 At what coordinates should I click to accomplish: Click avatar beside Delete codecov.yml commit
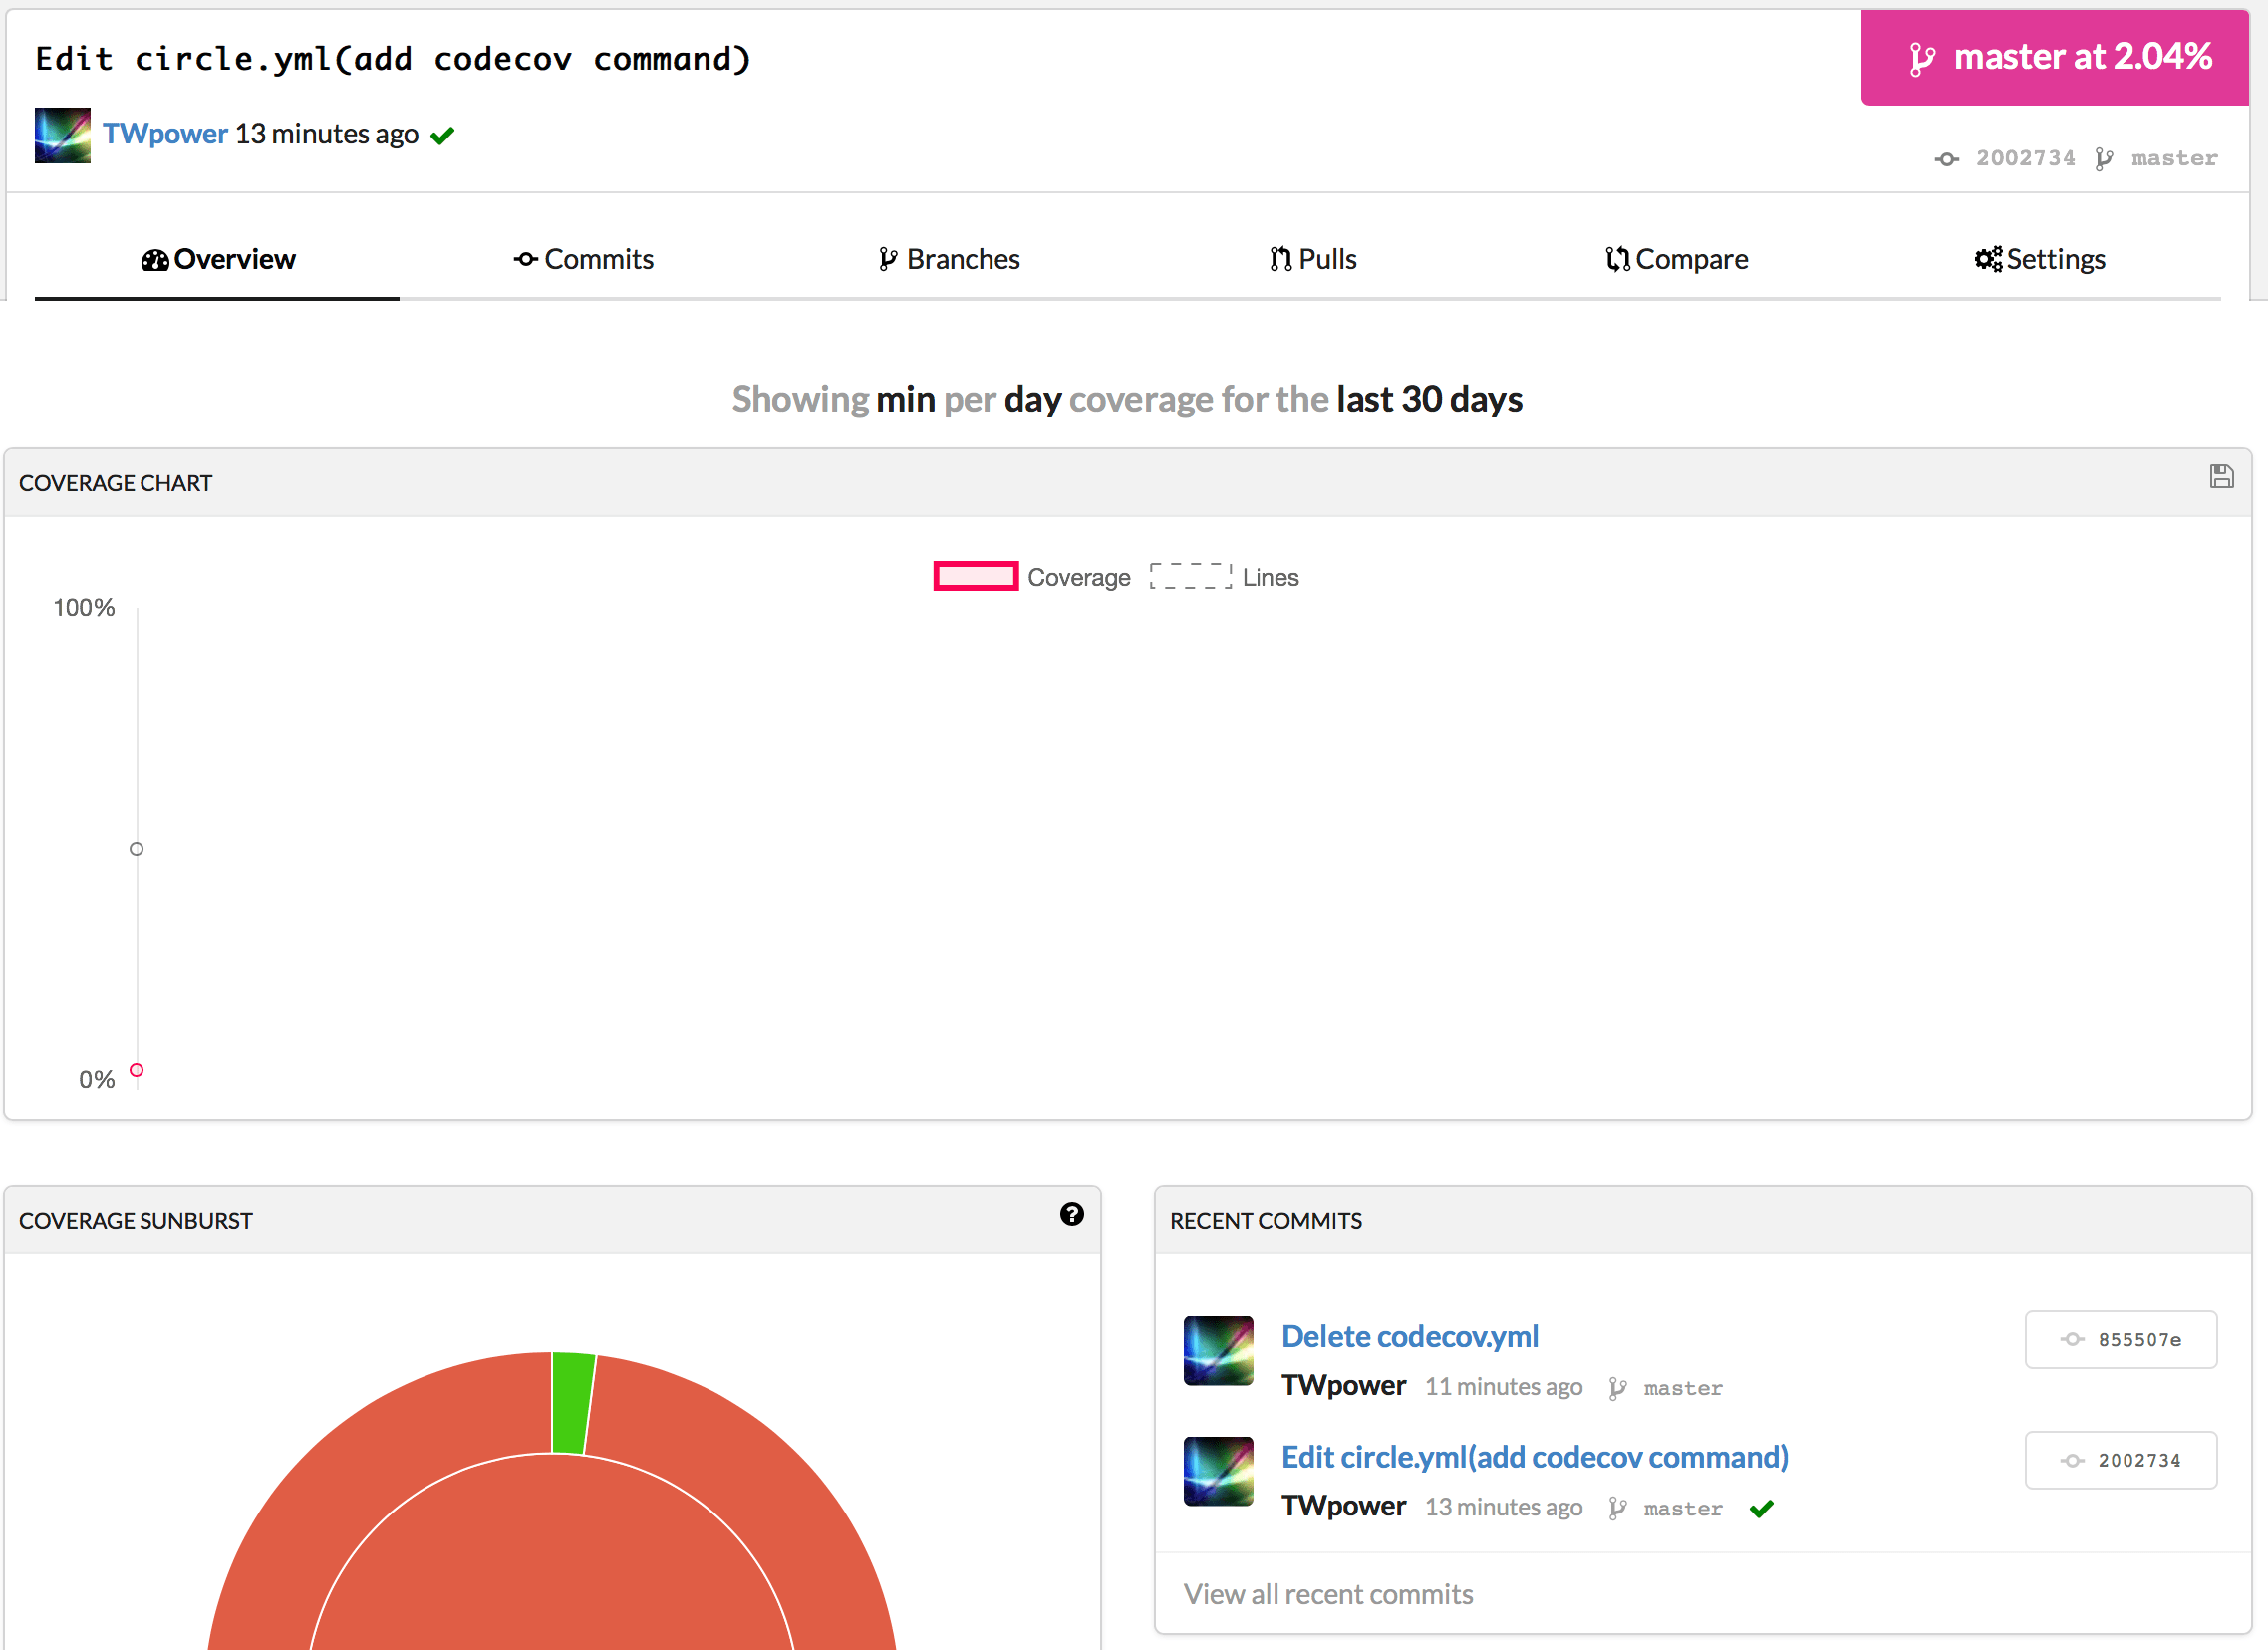click(x=1217, y=1350)
